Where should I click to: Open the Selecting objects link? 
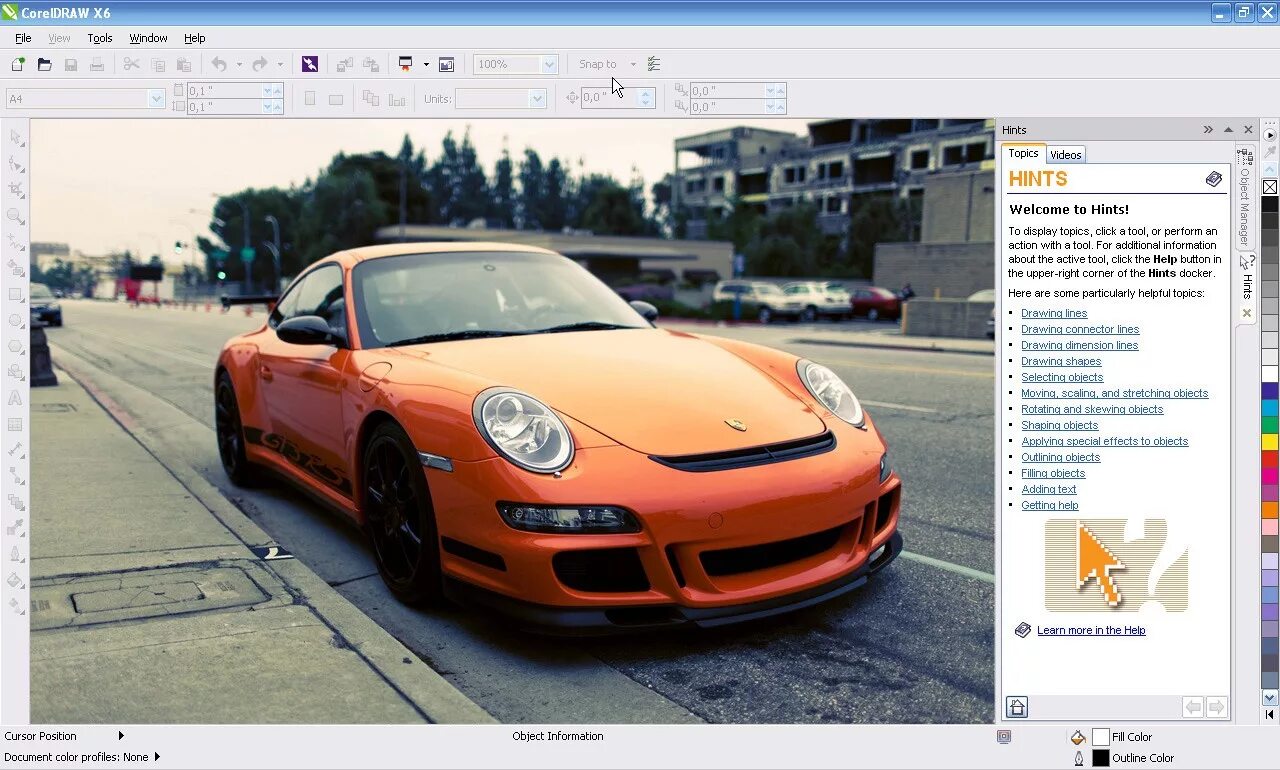tap(1062, 377)
